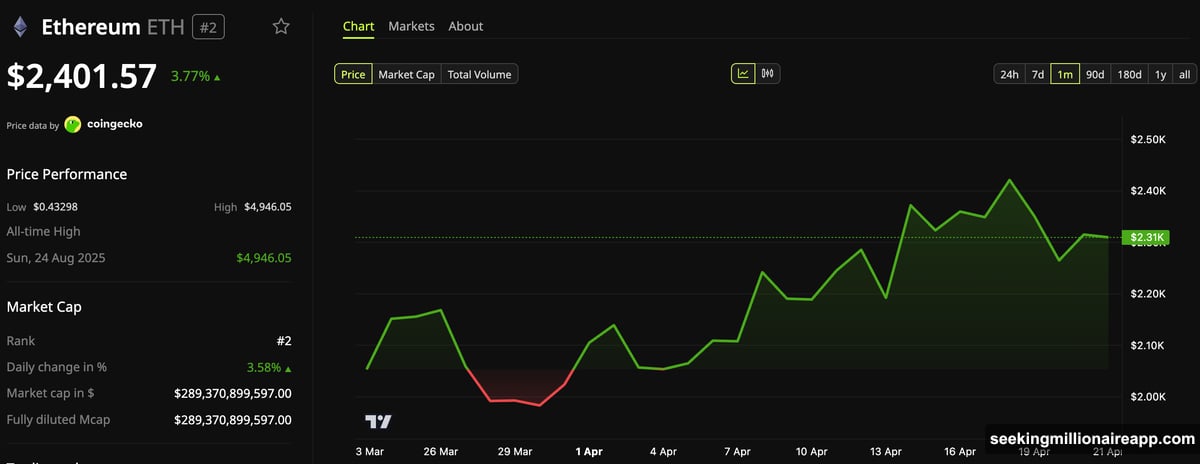Image resolution: width=1200 pixels, height=464 pixels.
Task: Click the Fully diluted Mcap value
Action: click(233, 420)
